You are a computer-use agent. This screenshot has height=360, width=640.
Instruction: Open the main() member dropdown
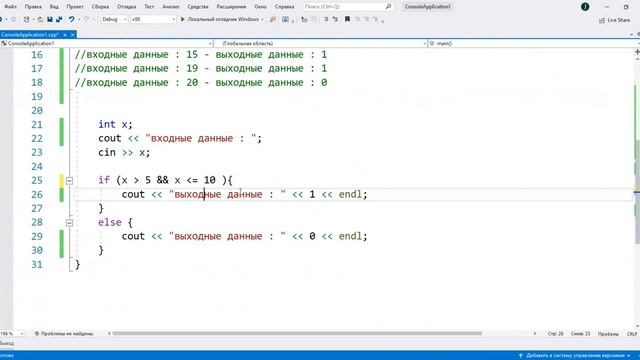pyautogui.click(x=534, y=43)
